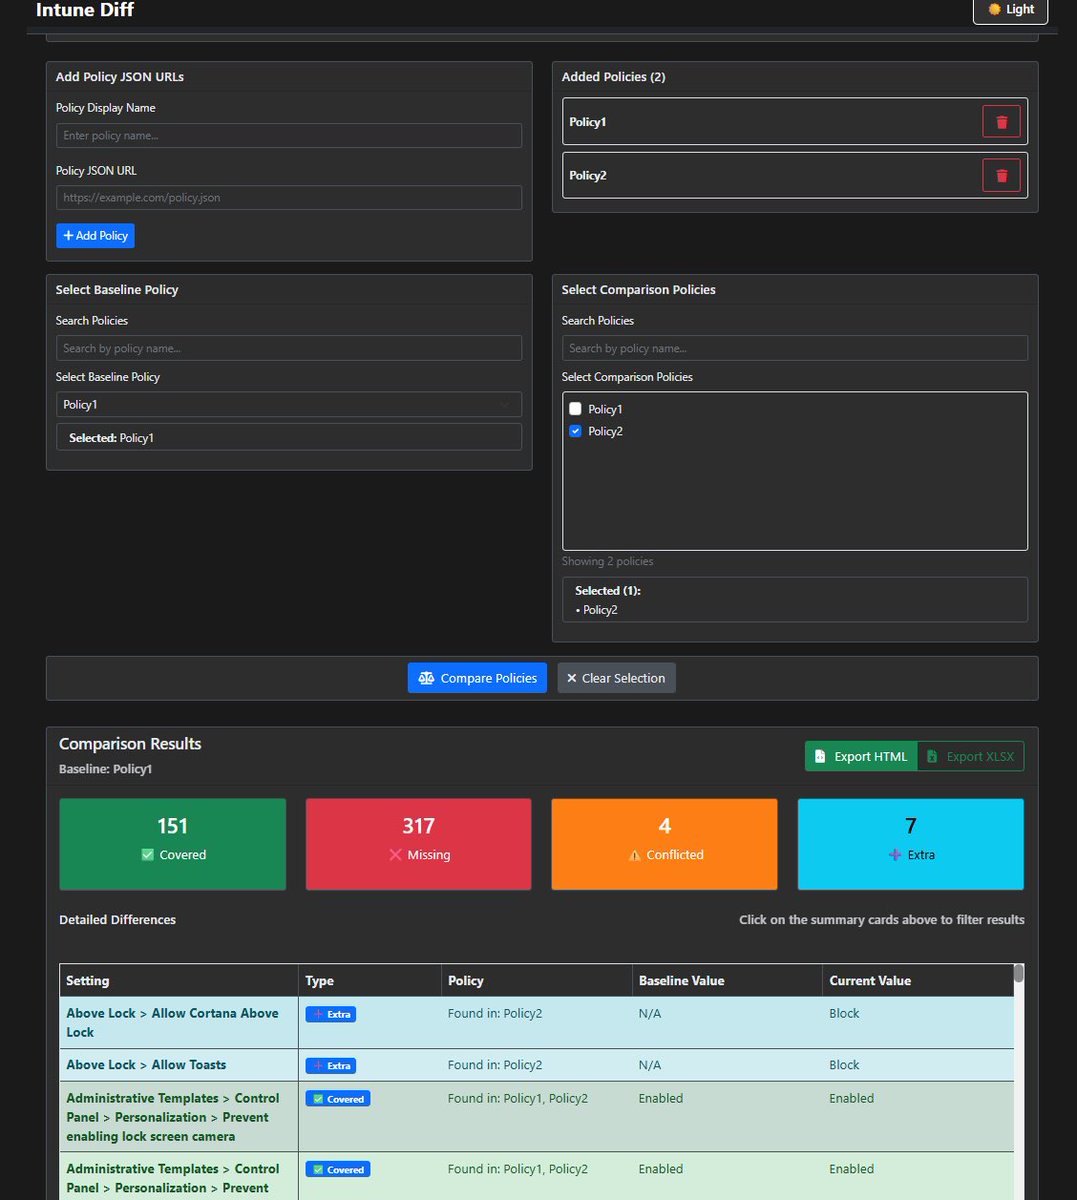Image resolution: width=1077 pixels, height=1200 pixels.
Task: Filter results by the orange Conflicted card
Action: point(664,844)
